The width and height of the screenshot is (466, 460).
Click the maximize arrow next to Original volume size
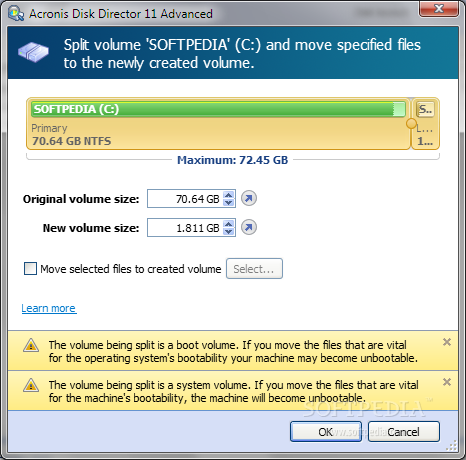[249, 199]
